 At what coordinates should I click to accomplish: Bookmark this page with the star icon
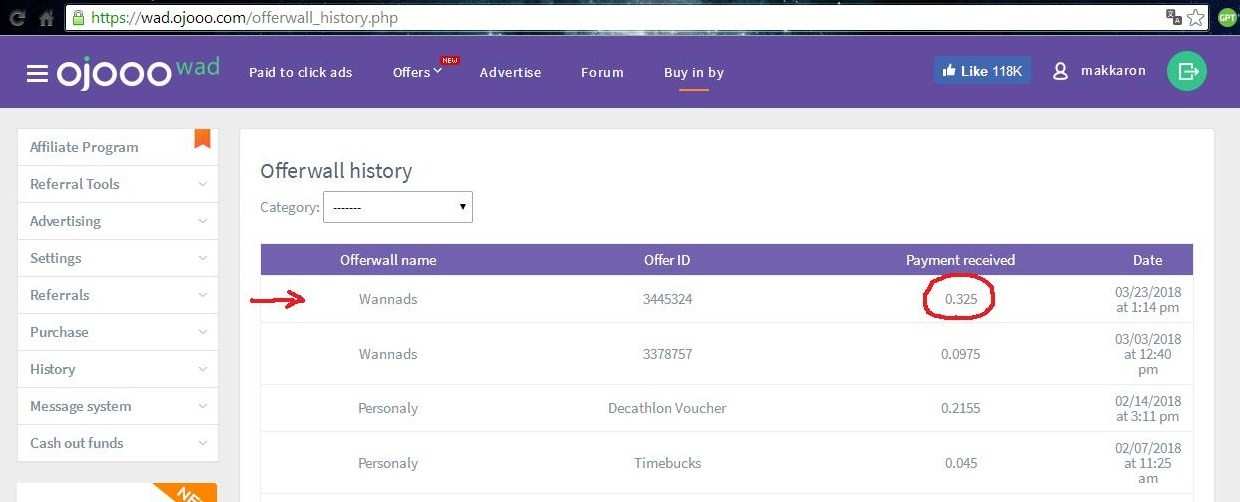pos(1196,18)
